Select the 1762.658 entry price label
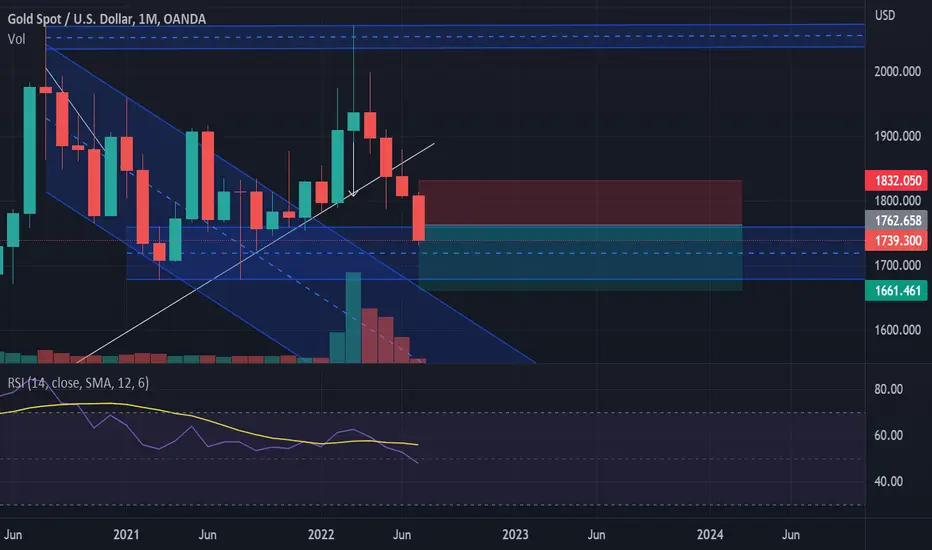Image resolution: width=932 pixels, height=550 pixels. 896,221
